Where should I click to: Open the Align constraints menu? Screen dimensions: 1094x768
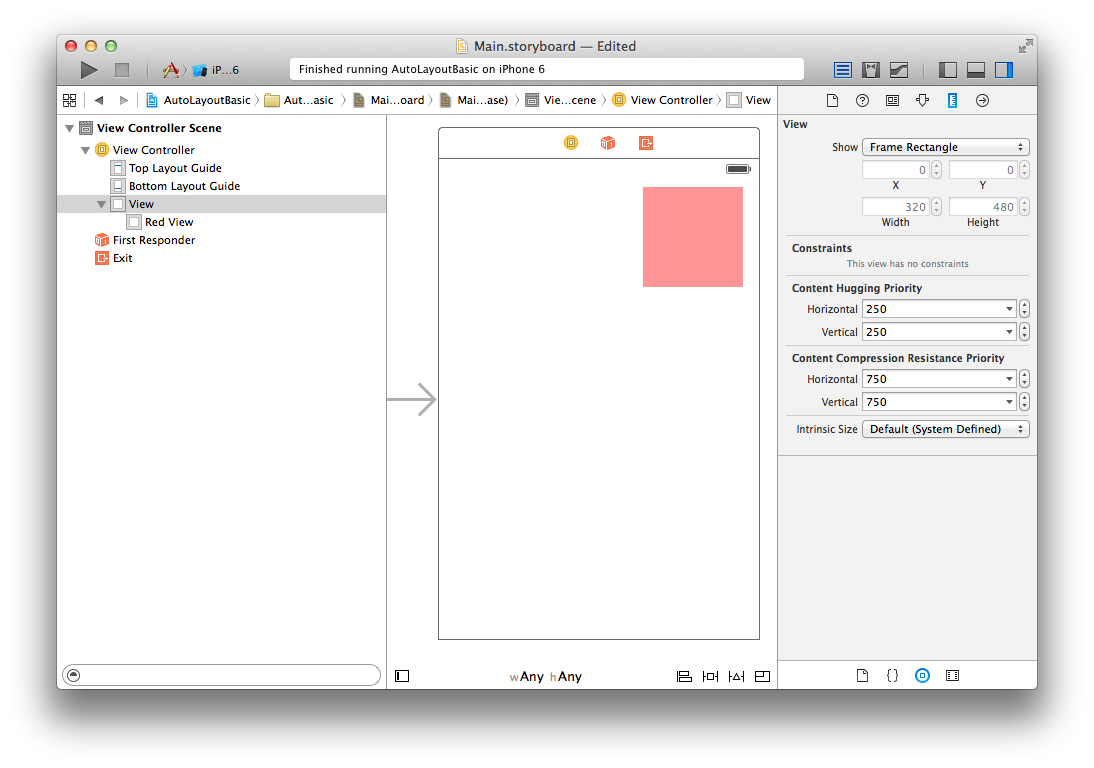(684, 676)
